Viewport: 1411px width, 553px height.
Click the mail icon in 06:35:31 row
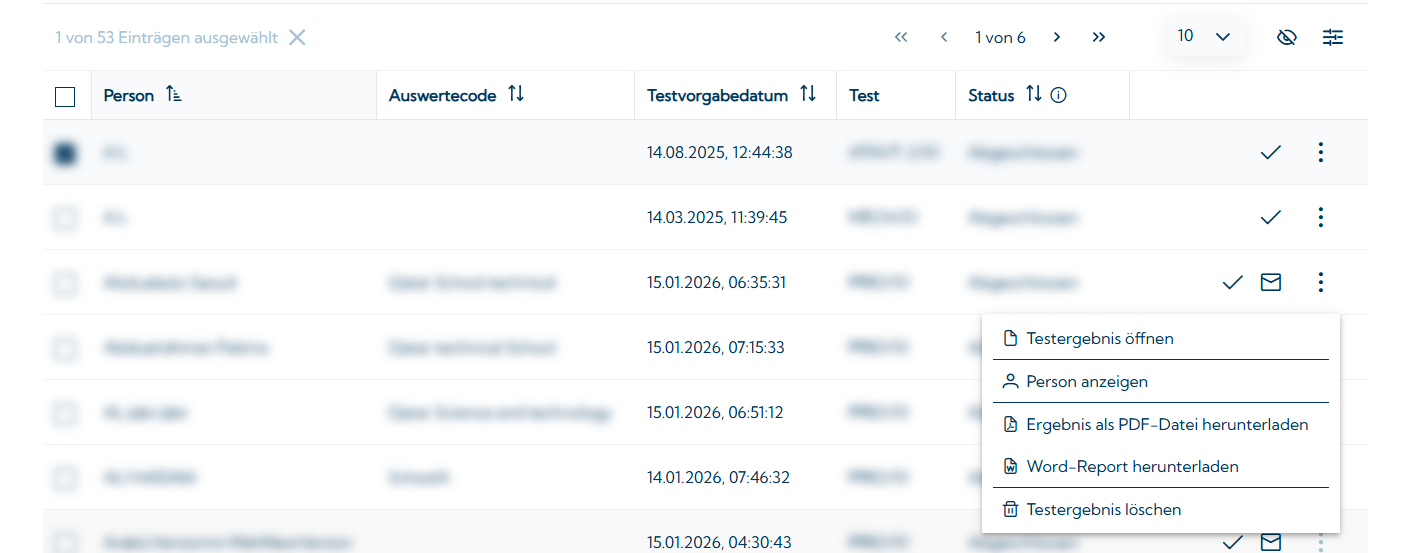(x=1270, y=283)
